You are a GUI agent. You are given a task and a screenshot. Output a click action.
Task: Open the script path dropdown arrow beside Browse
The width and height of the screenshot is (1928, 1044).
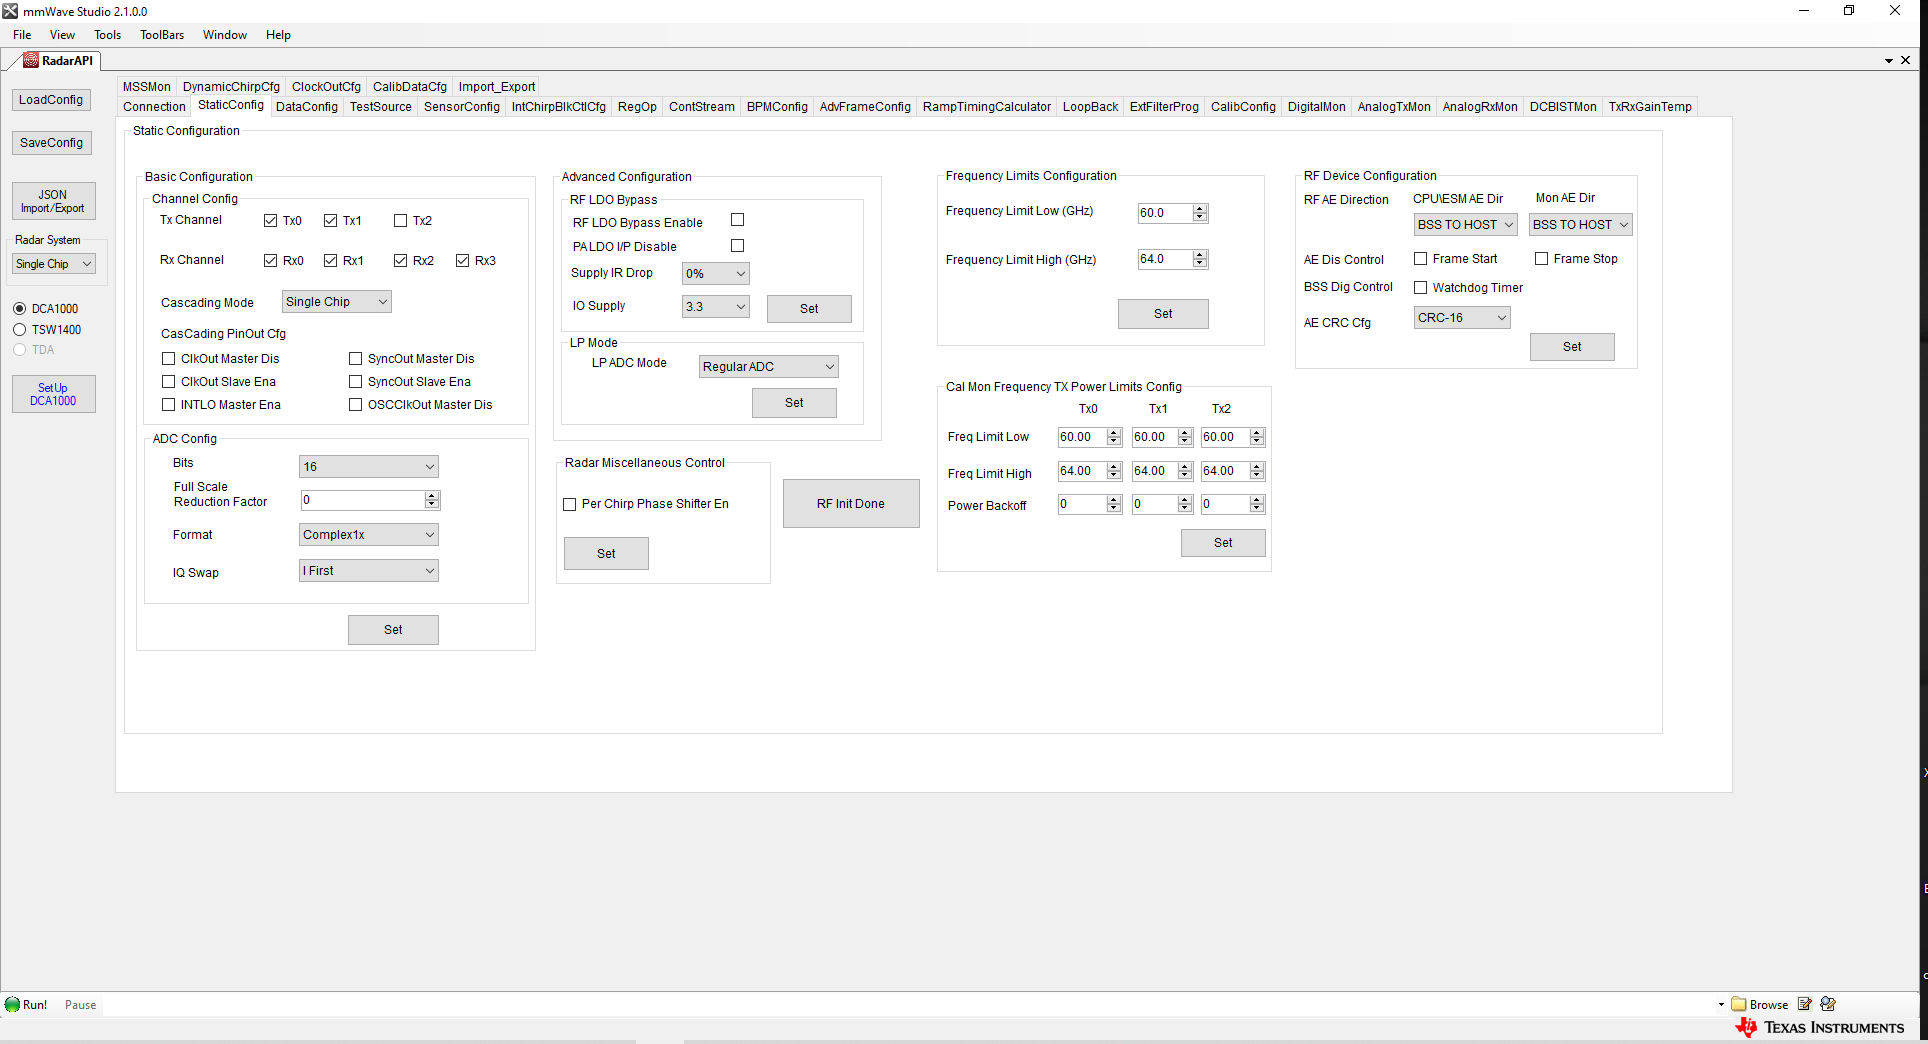[x=1721, y=1005]
